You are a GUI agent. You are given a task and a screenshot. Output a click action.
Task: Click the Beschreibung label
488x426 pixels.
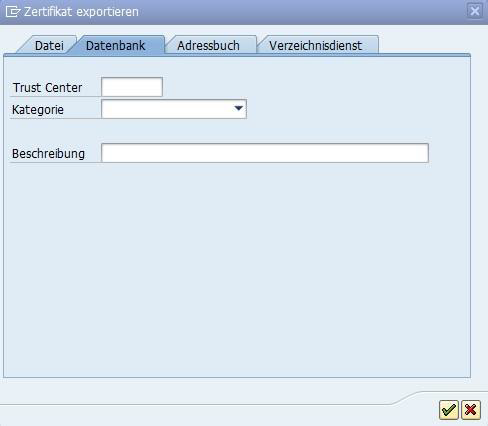48,154
